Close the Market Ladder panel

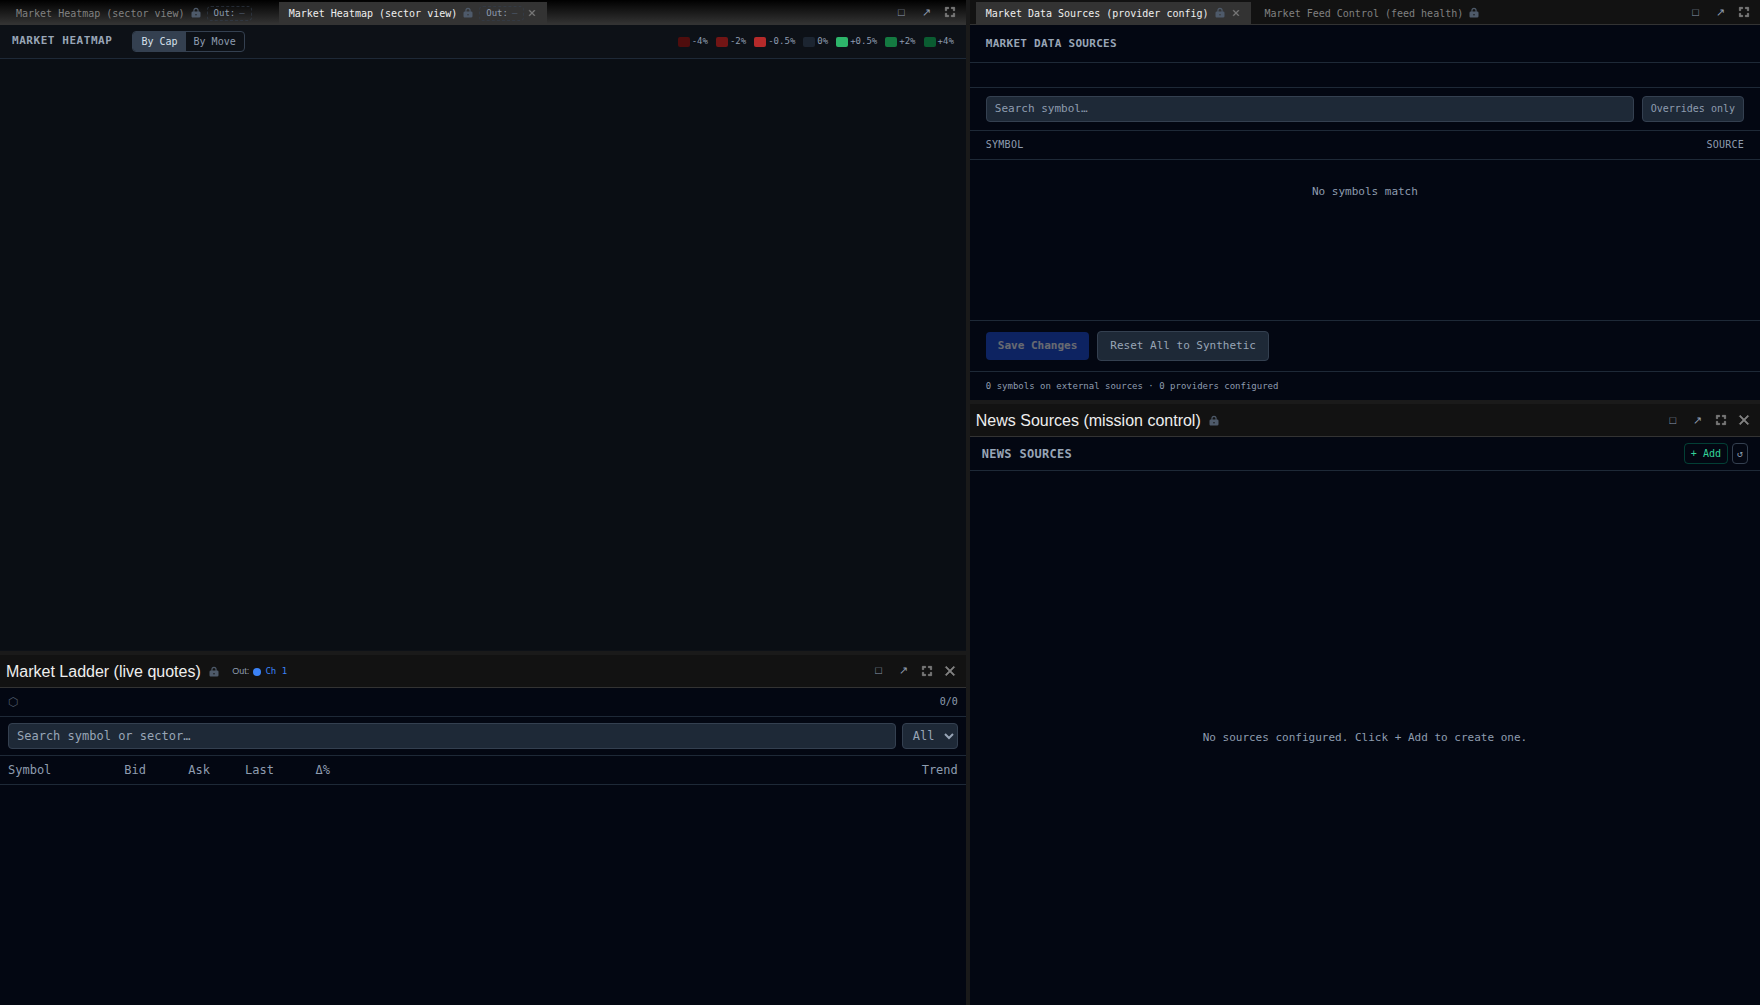[950, 671]
